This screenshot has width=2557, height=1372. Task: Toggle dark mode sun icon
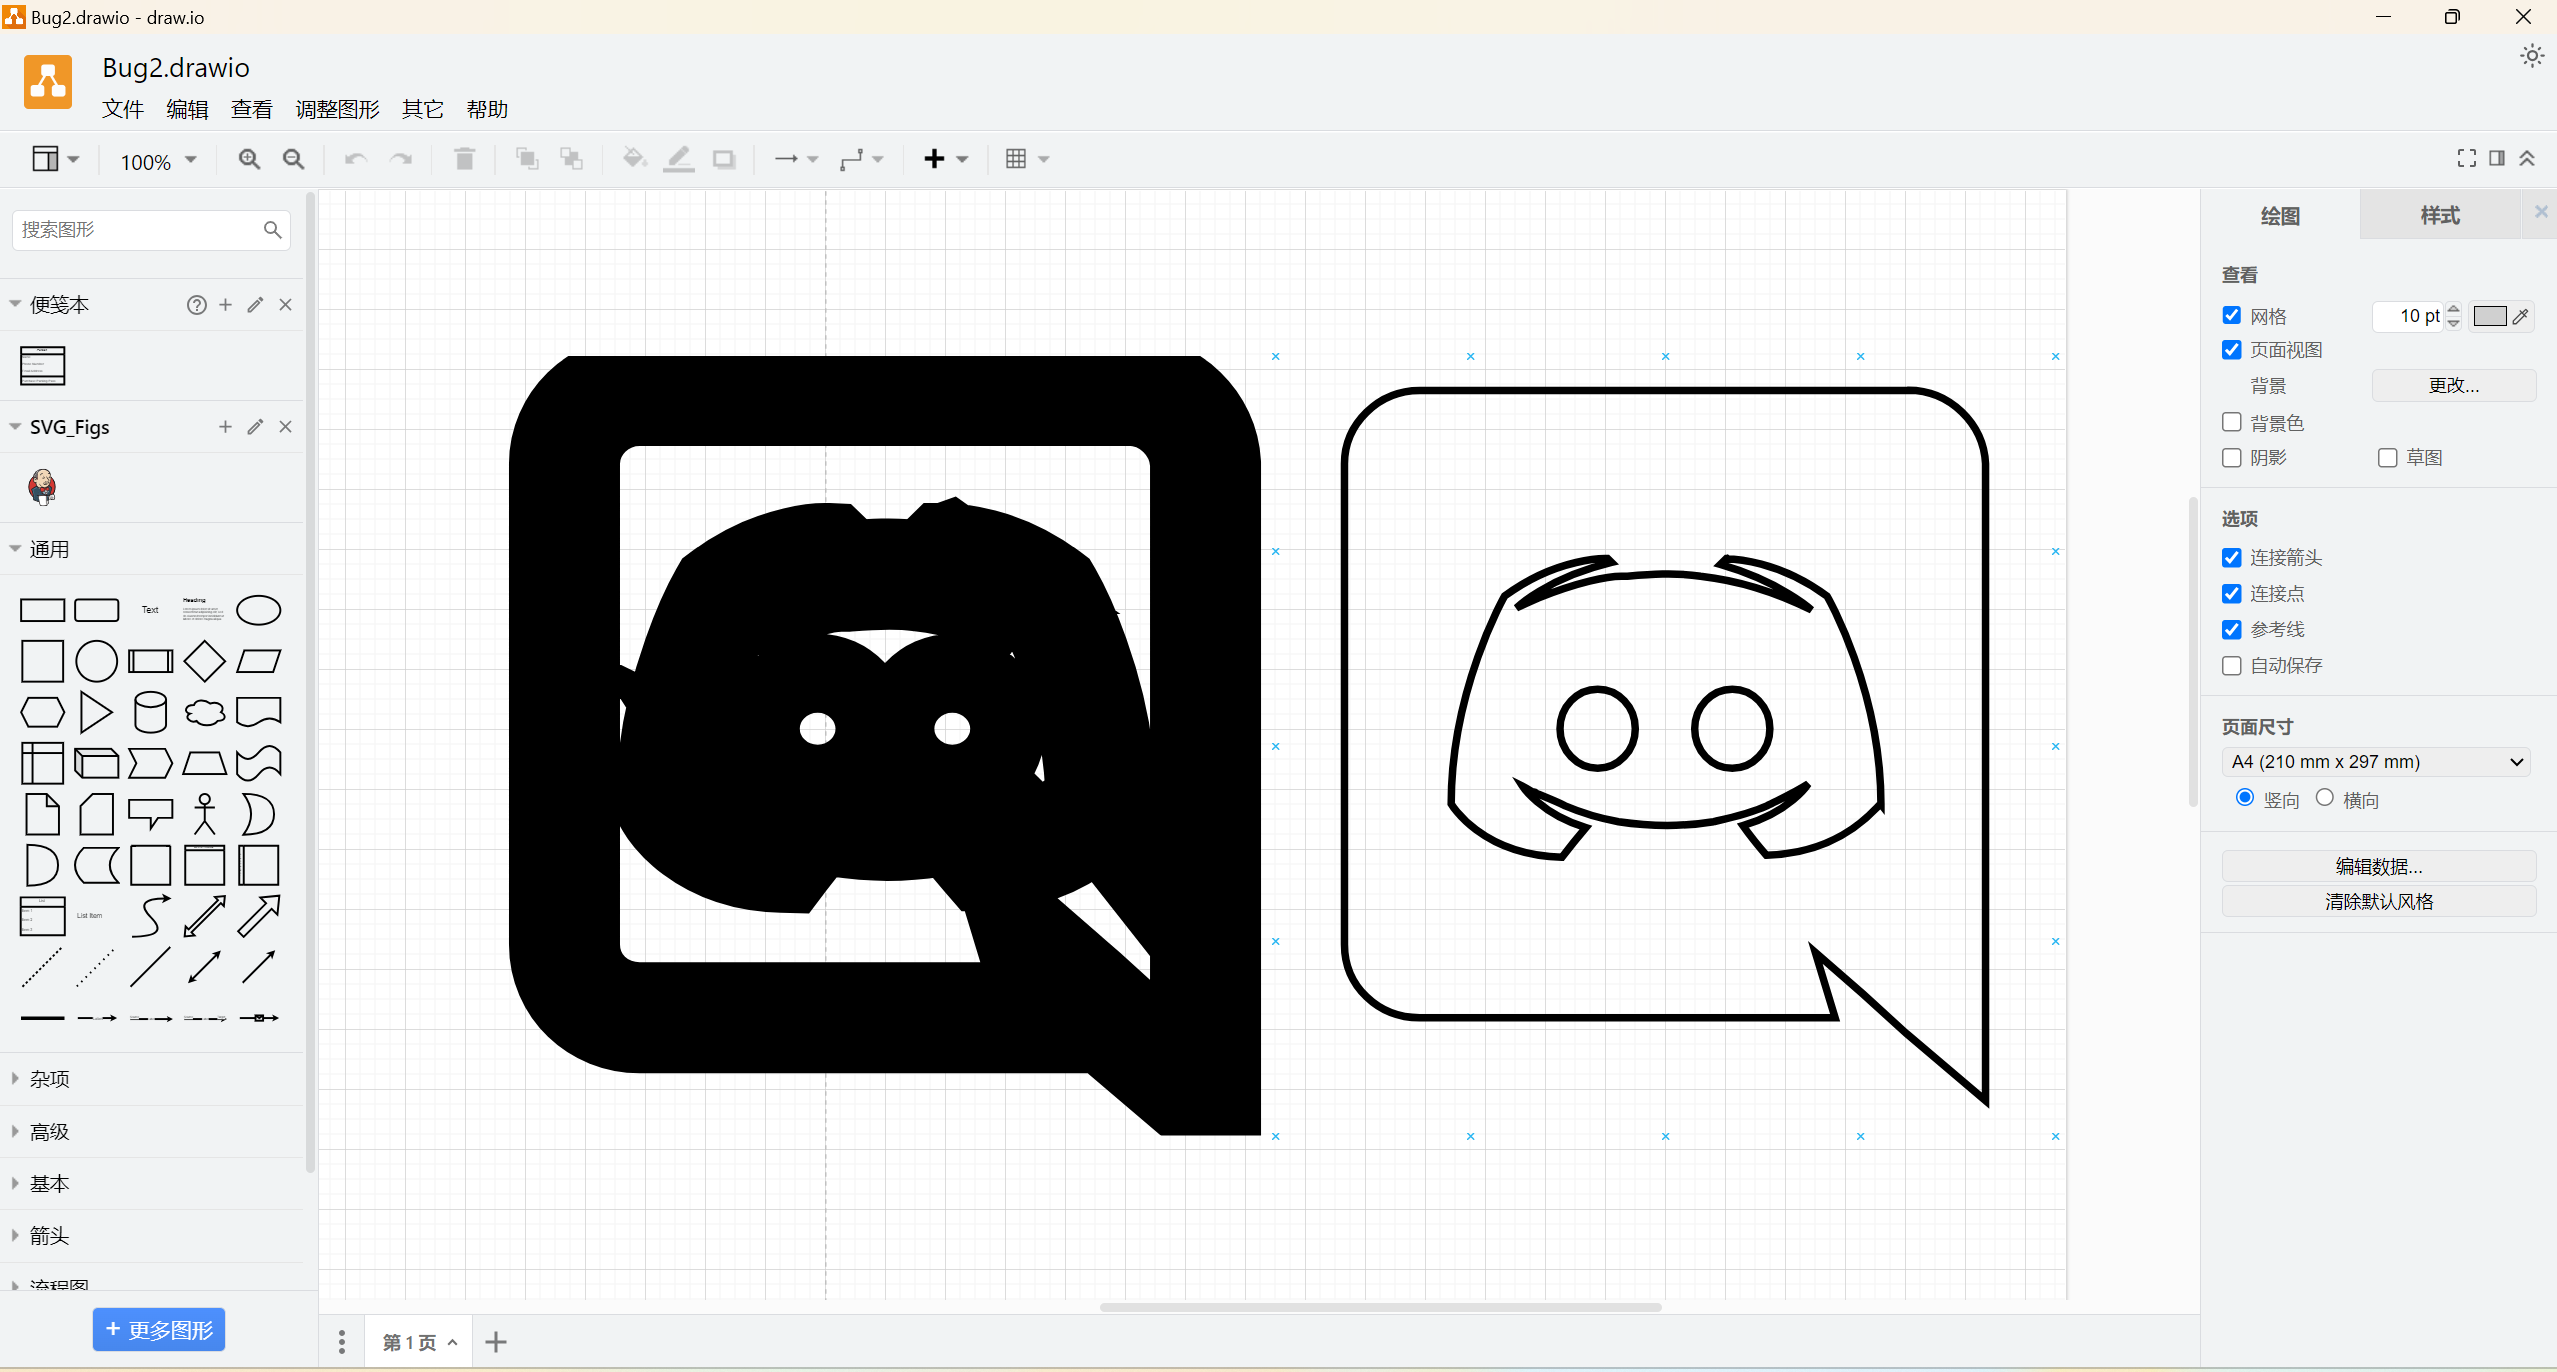(x=2531, y=56)
